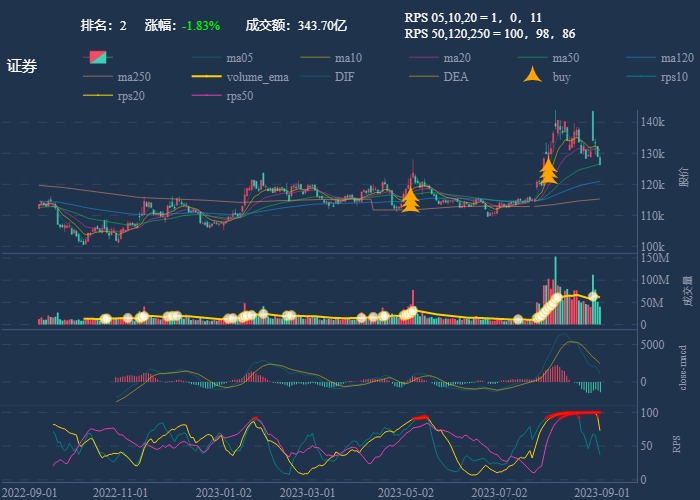Toggle the rps10 legend entry
The height and width of the screenshot is (500, 700).
642,77
